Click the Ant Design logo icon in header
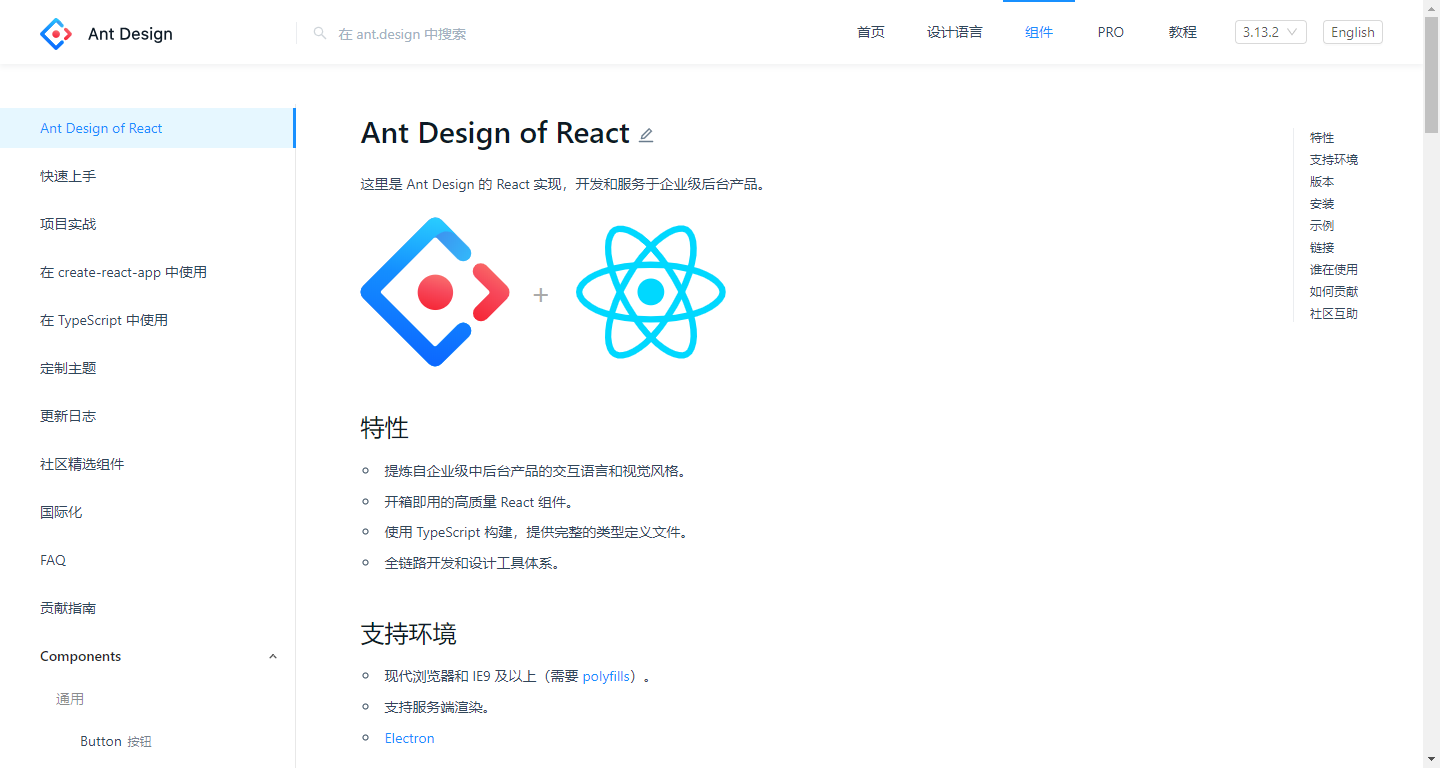 (56, 33)
